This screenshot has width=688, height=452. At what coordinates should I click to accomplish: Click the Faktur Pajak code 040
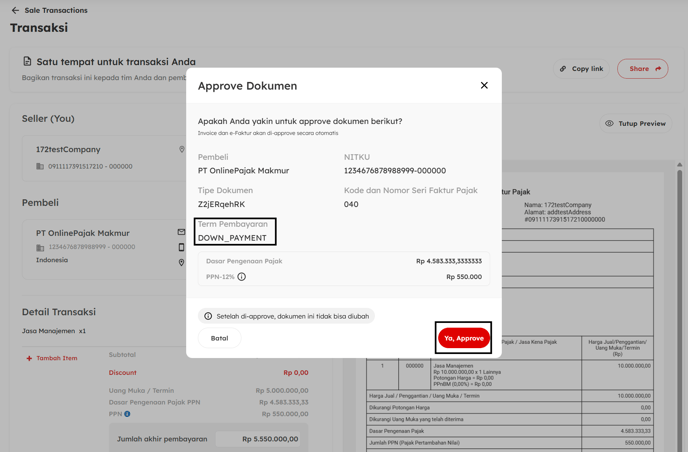coord(351,204)
